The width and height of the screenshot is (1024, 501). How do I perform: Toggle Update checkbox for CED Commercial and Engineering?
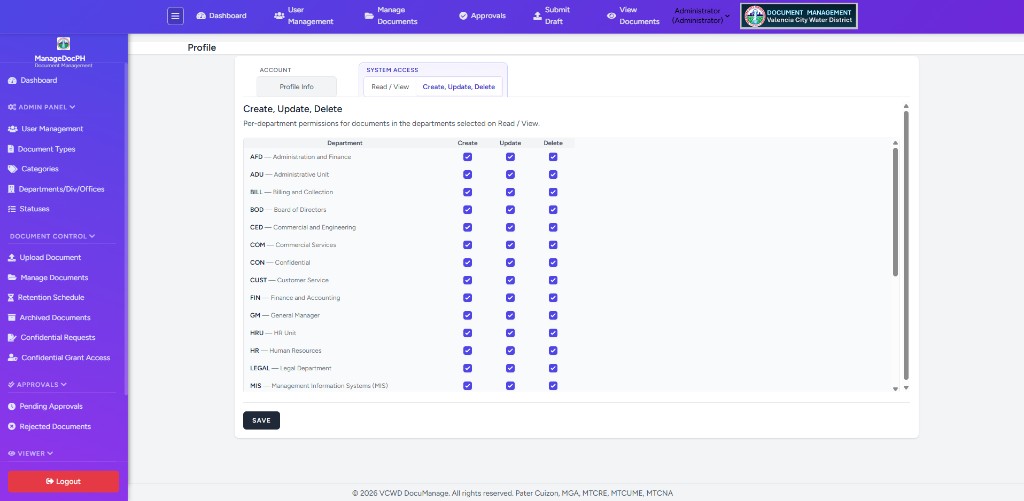tap(510, 227)
